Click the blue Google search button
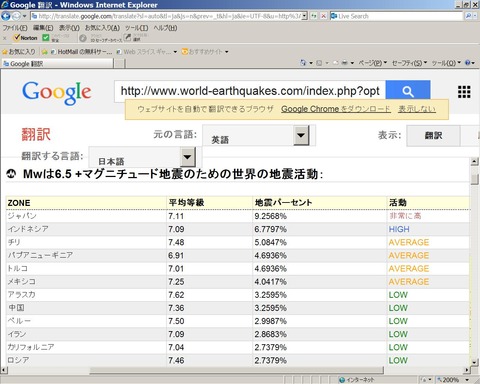The width and height of the screenshot is (480, 384). click(x=408, y=91)
